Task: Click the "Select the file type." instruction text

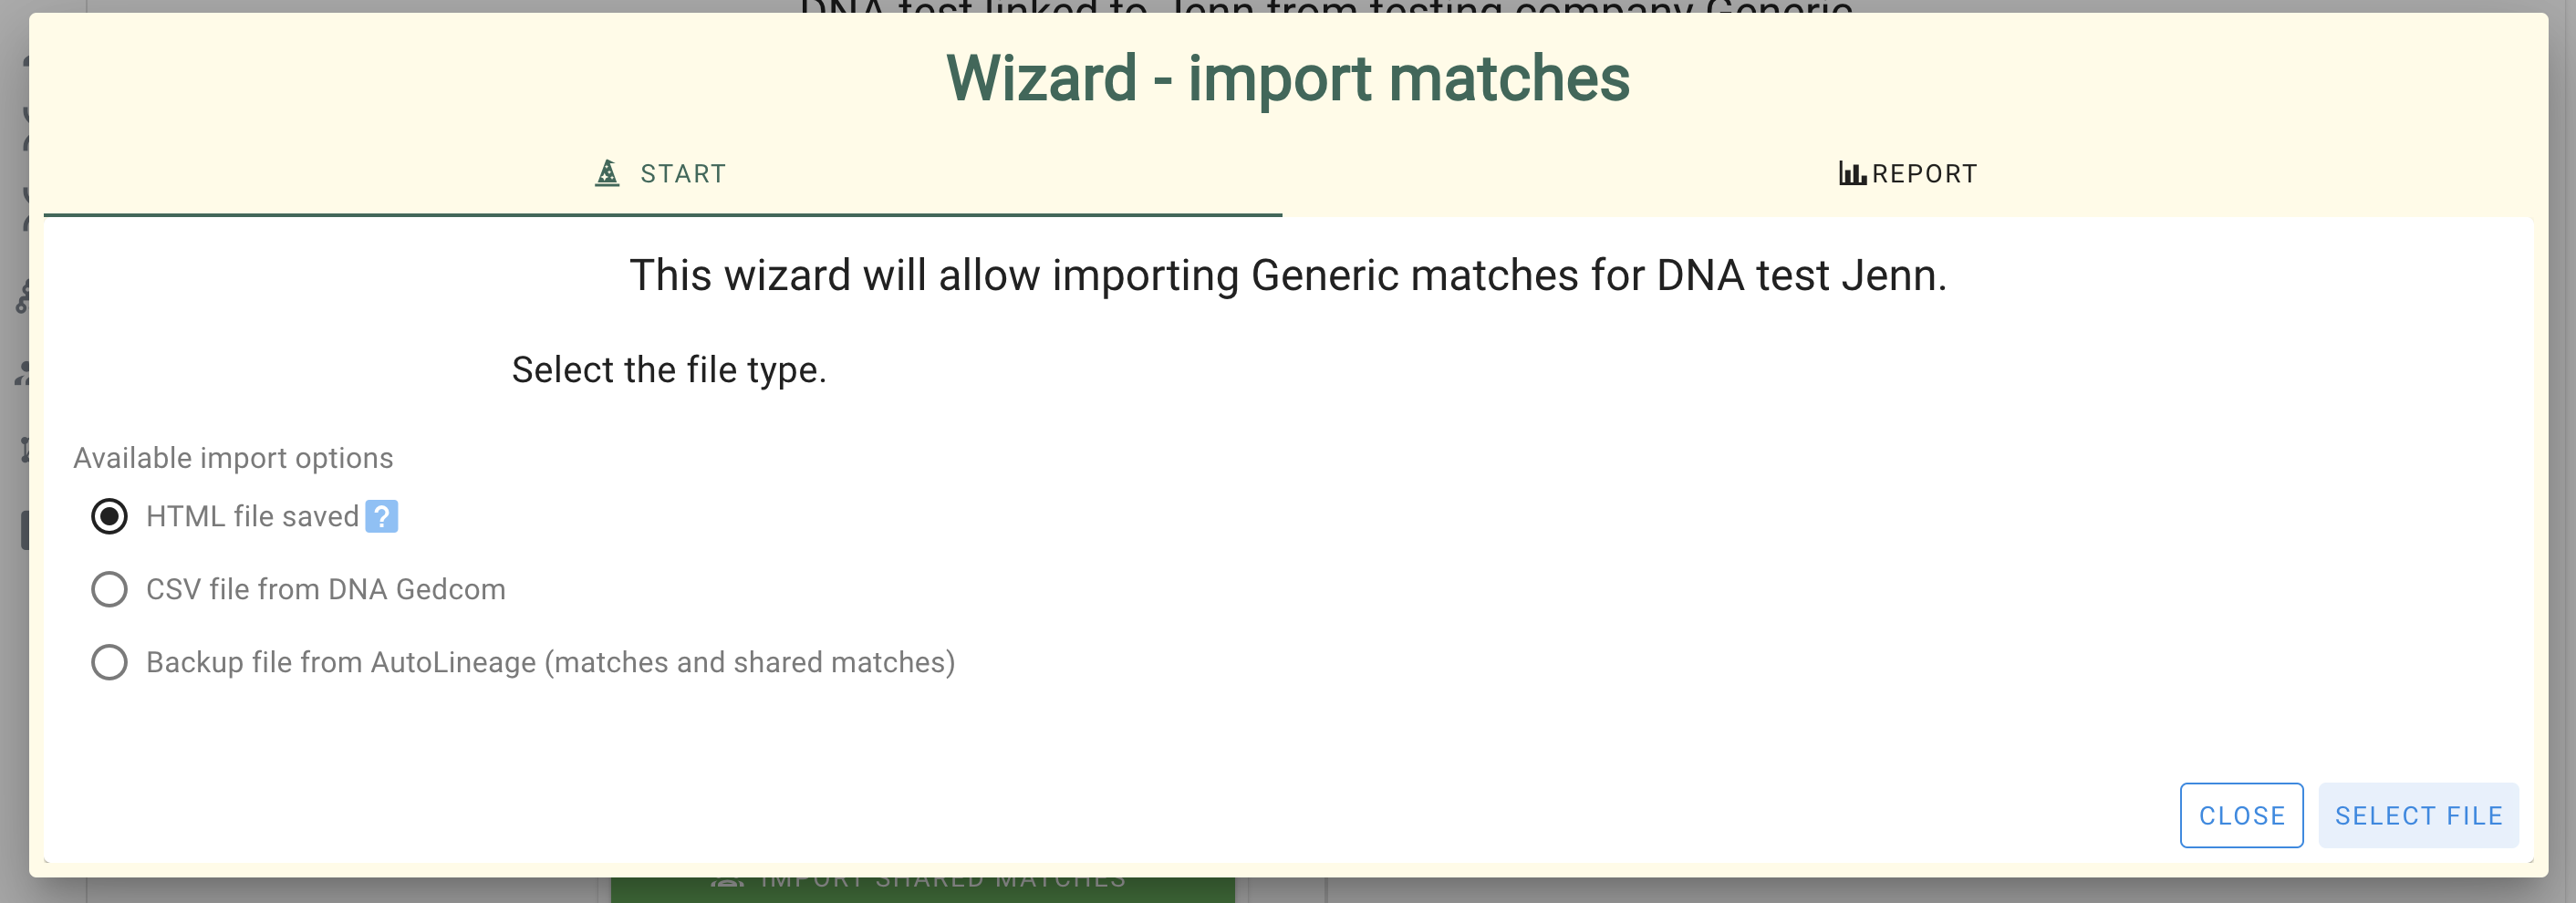Action: pyautogui.click(x=669, y=370)
